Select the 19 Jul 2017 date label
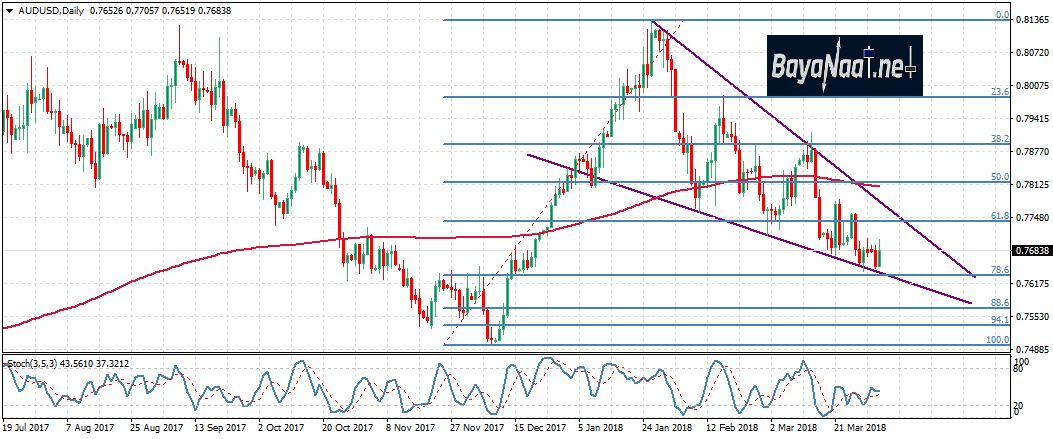 pyautogui.click(x=27, y=425)
